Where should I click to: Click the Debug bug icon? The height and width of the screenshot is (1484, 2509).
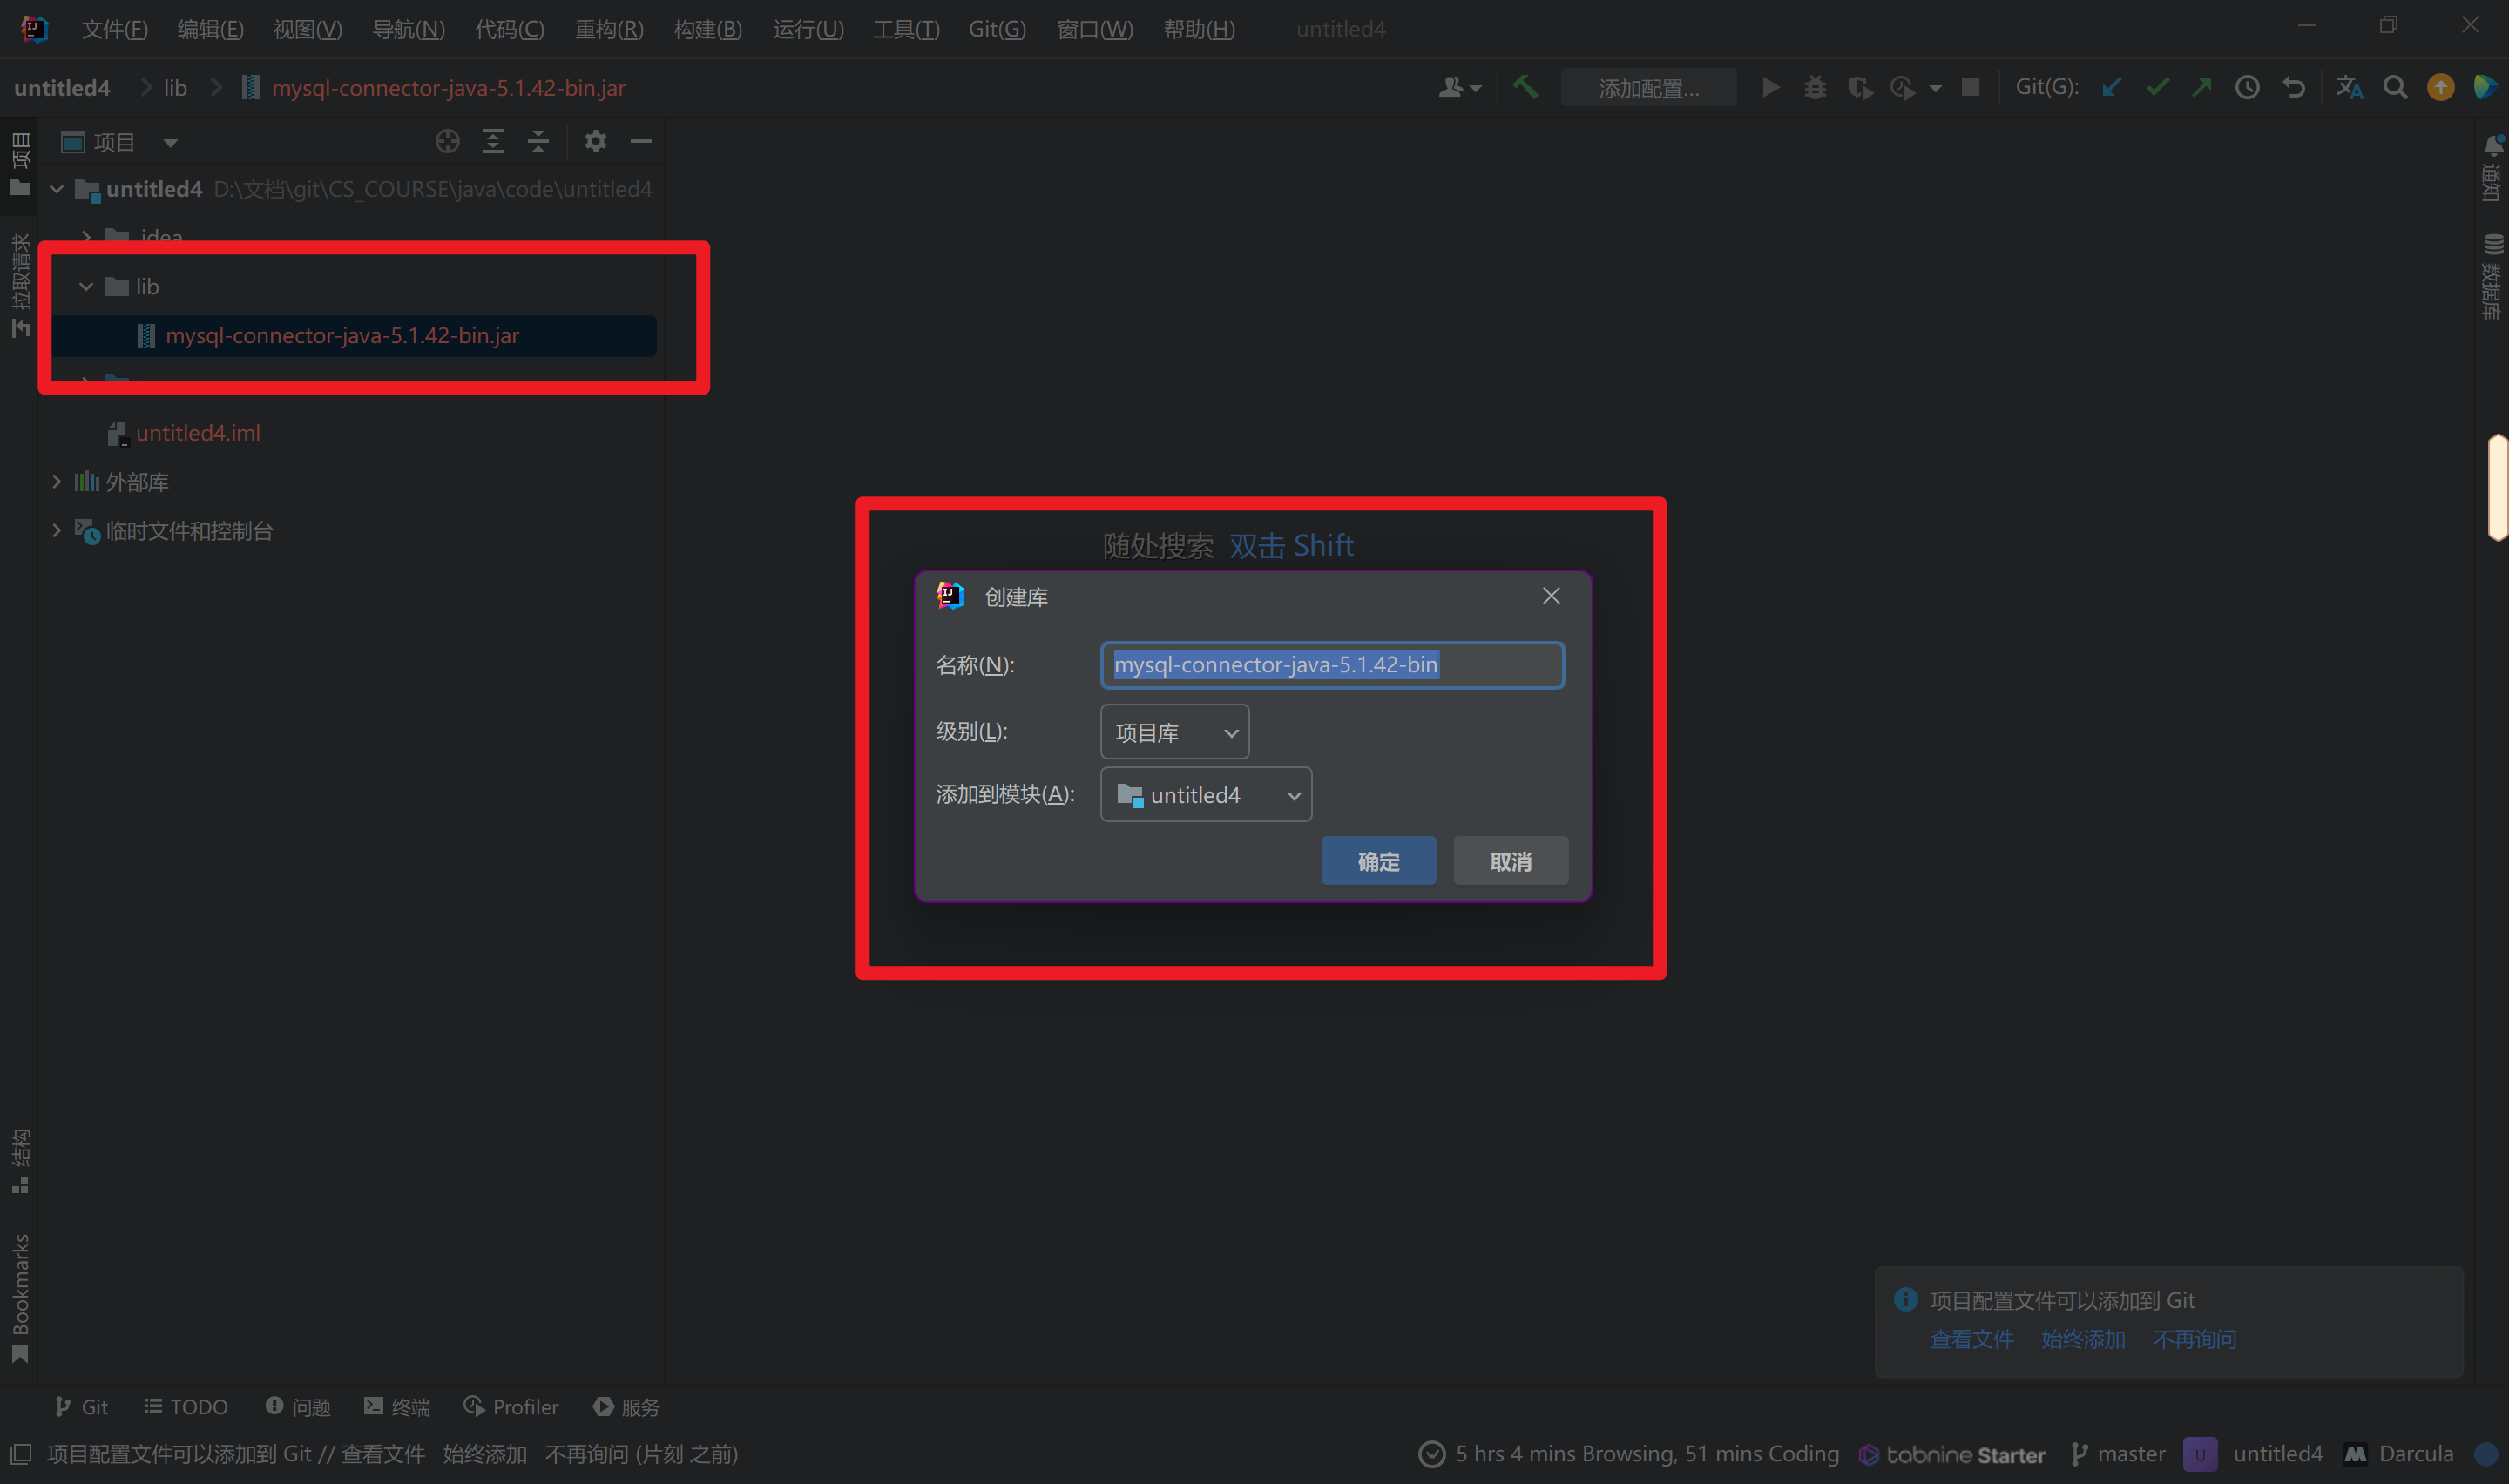[1815, 87]
